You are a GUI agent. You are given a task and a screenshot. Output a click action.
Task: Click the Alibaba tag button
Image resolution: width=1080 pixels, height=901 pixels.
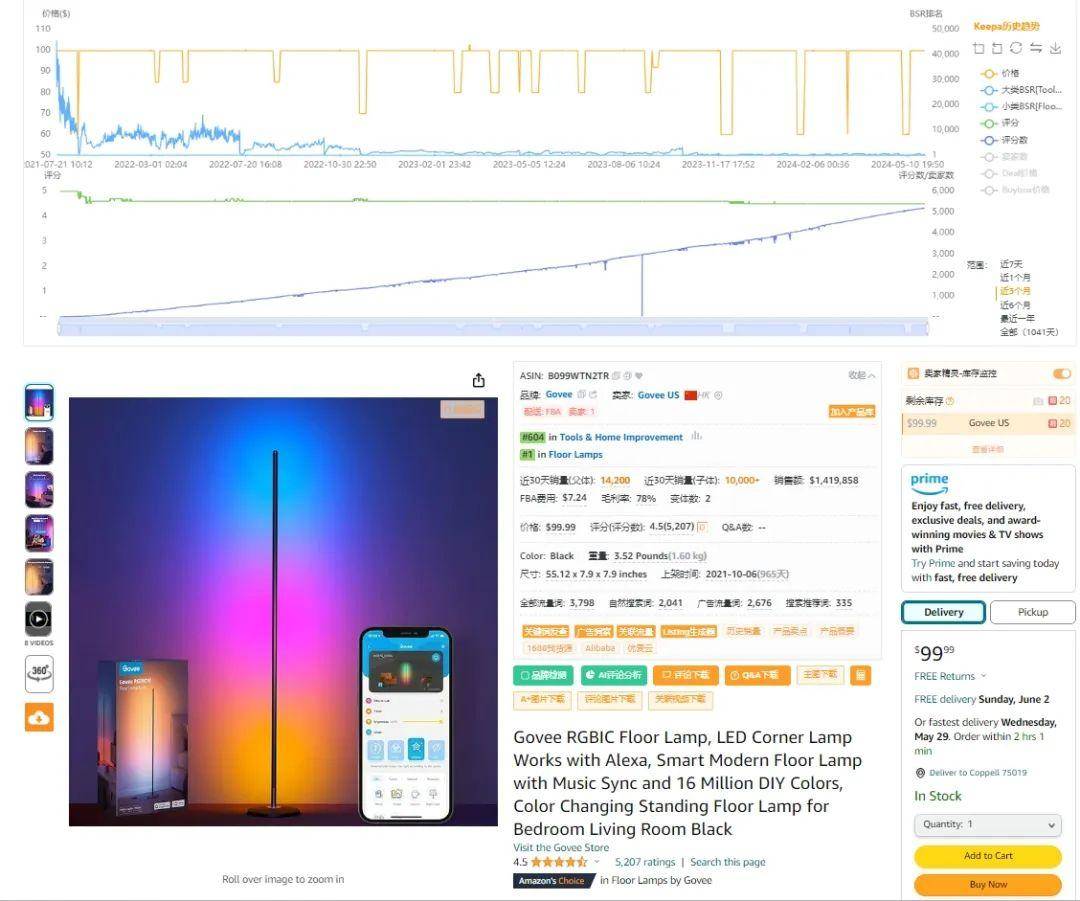point(599,648)
